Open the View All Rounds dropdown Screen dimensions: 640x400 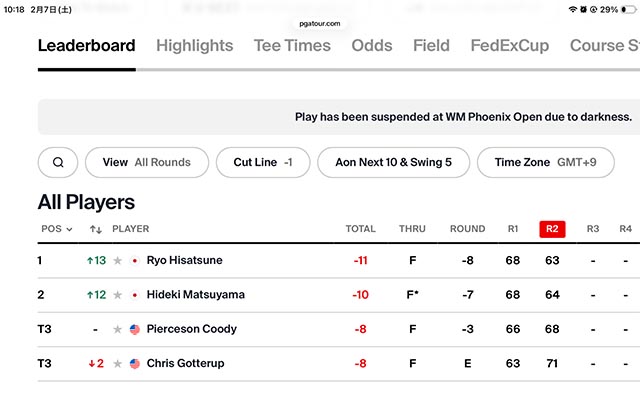146,162
